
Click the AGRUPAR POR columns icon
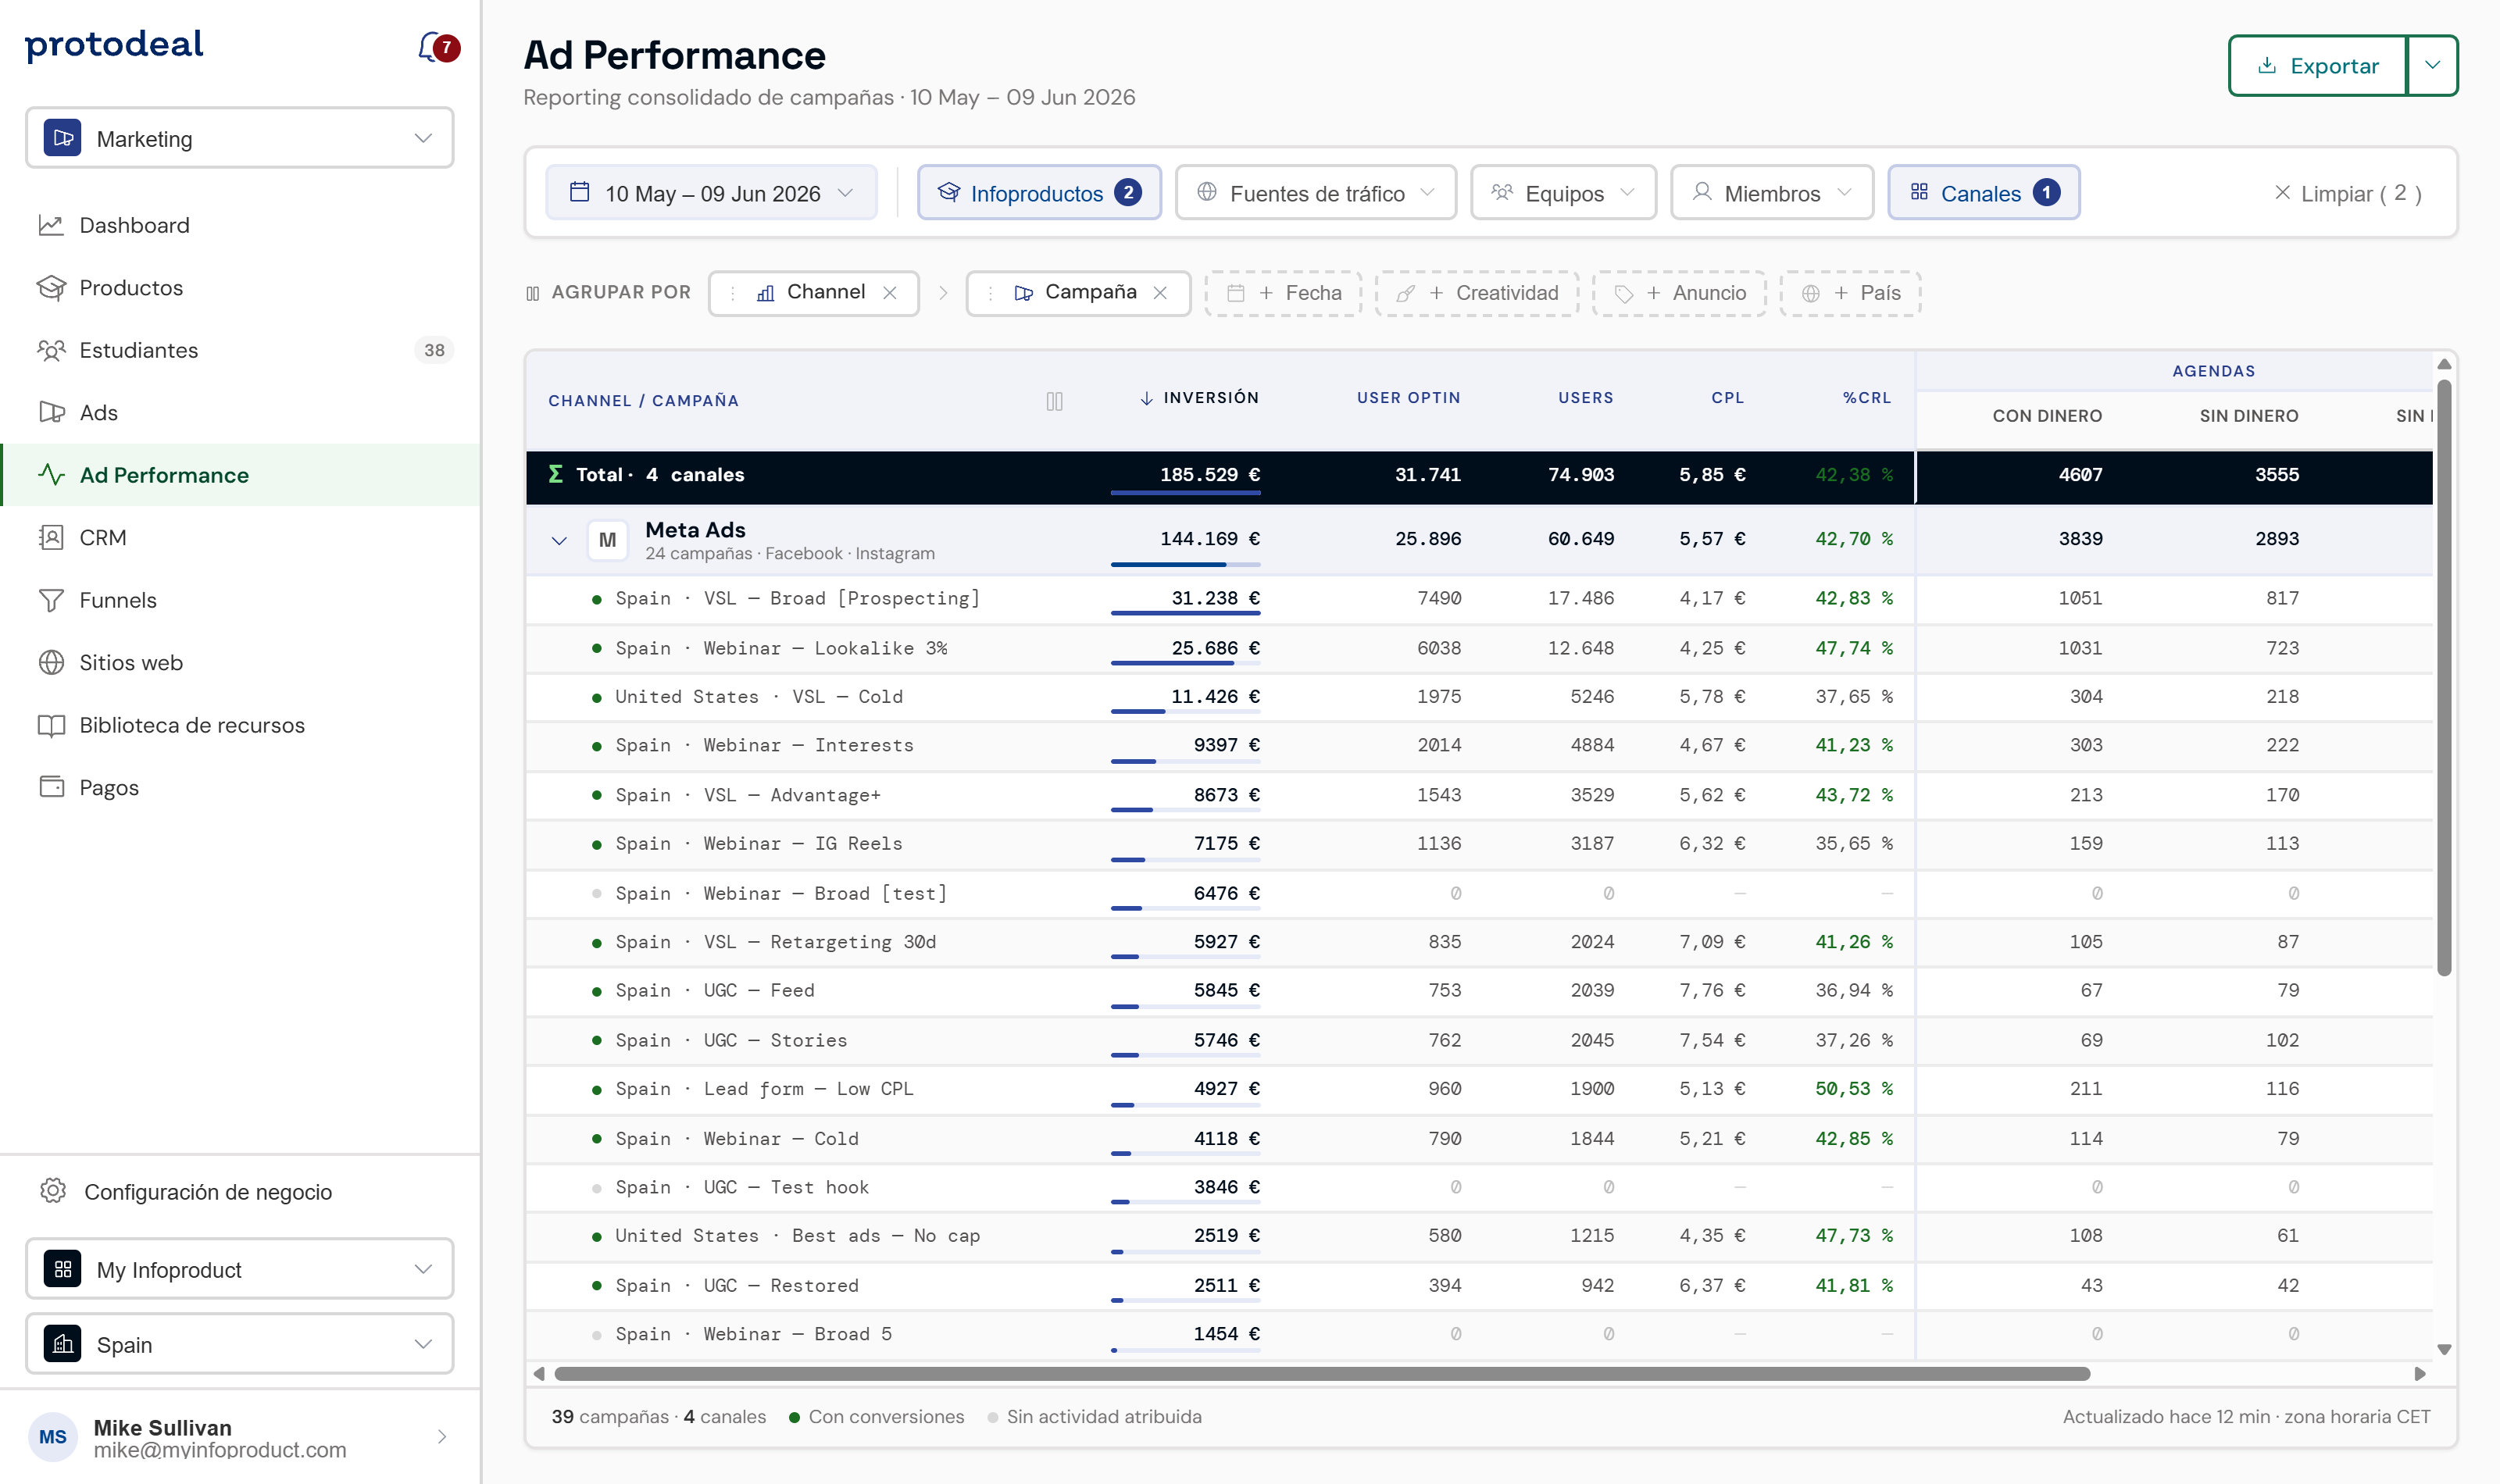click(533, 293)
